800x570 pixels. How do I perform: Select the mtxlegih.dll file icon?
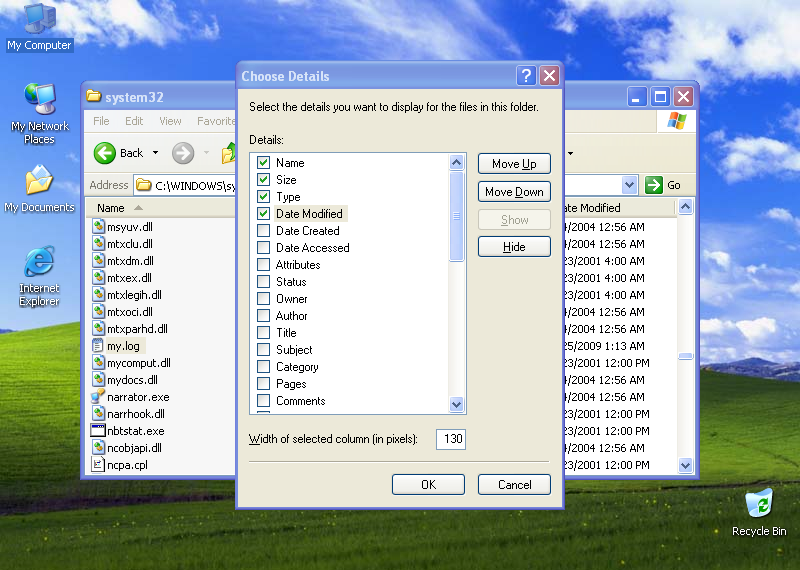98,294
